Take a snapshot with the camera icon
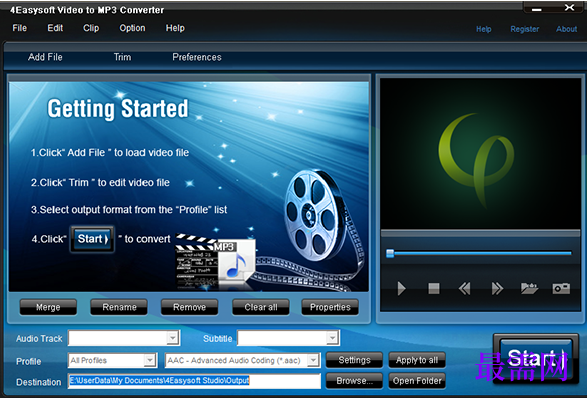Viewport: 587px width, 398px height. [561, 288]
